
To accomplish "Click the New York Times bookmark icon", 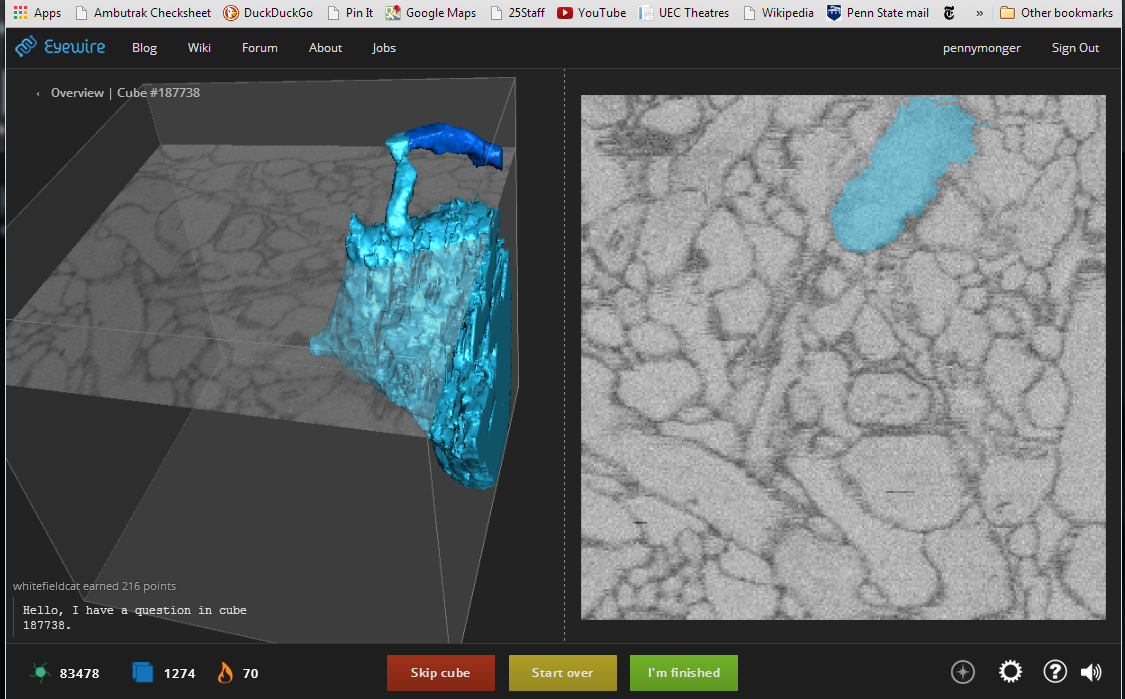I will point(949,13).
